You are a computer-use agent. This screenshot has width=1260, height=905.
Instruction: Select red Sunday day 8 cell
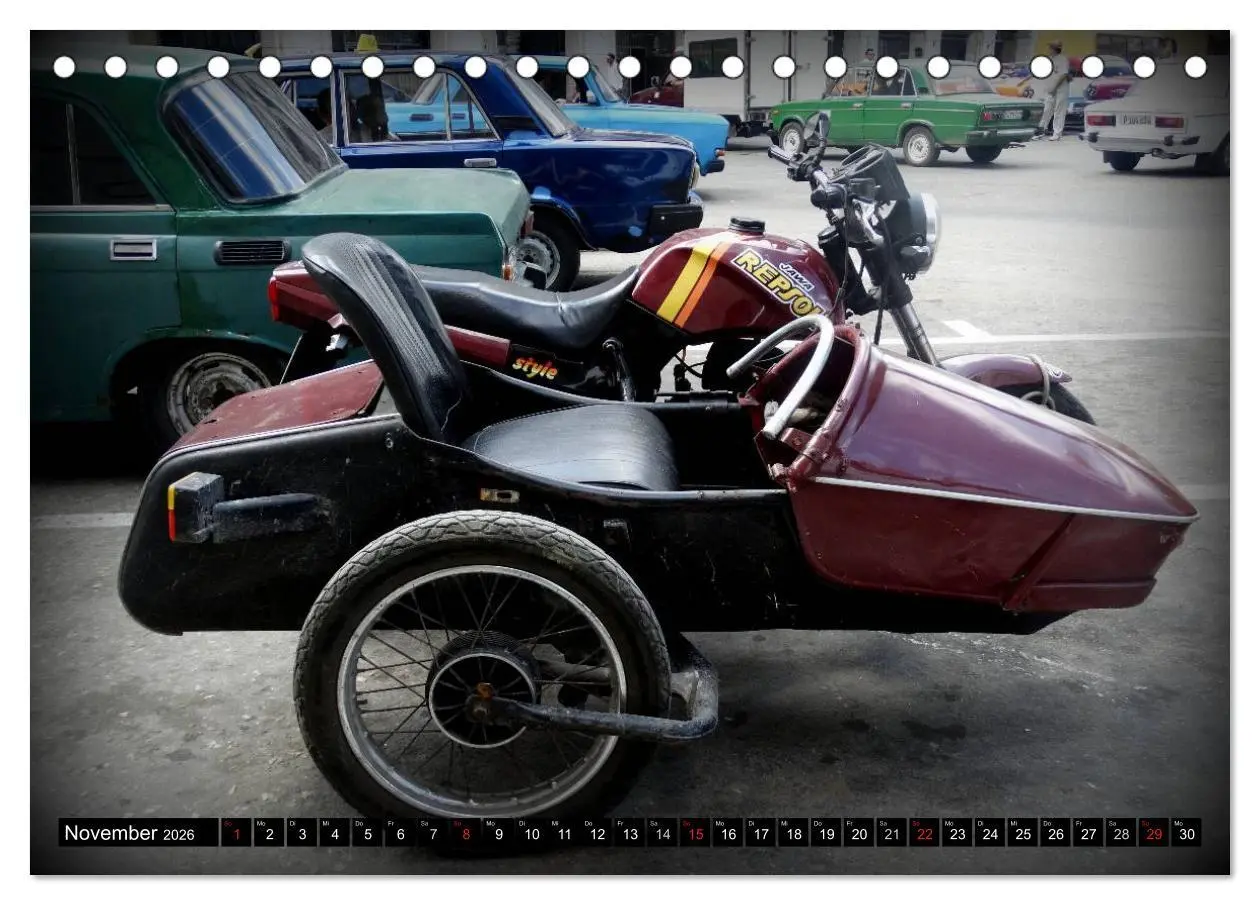point(465,832)
